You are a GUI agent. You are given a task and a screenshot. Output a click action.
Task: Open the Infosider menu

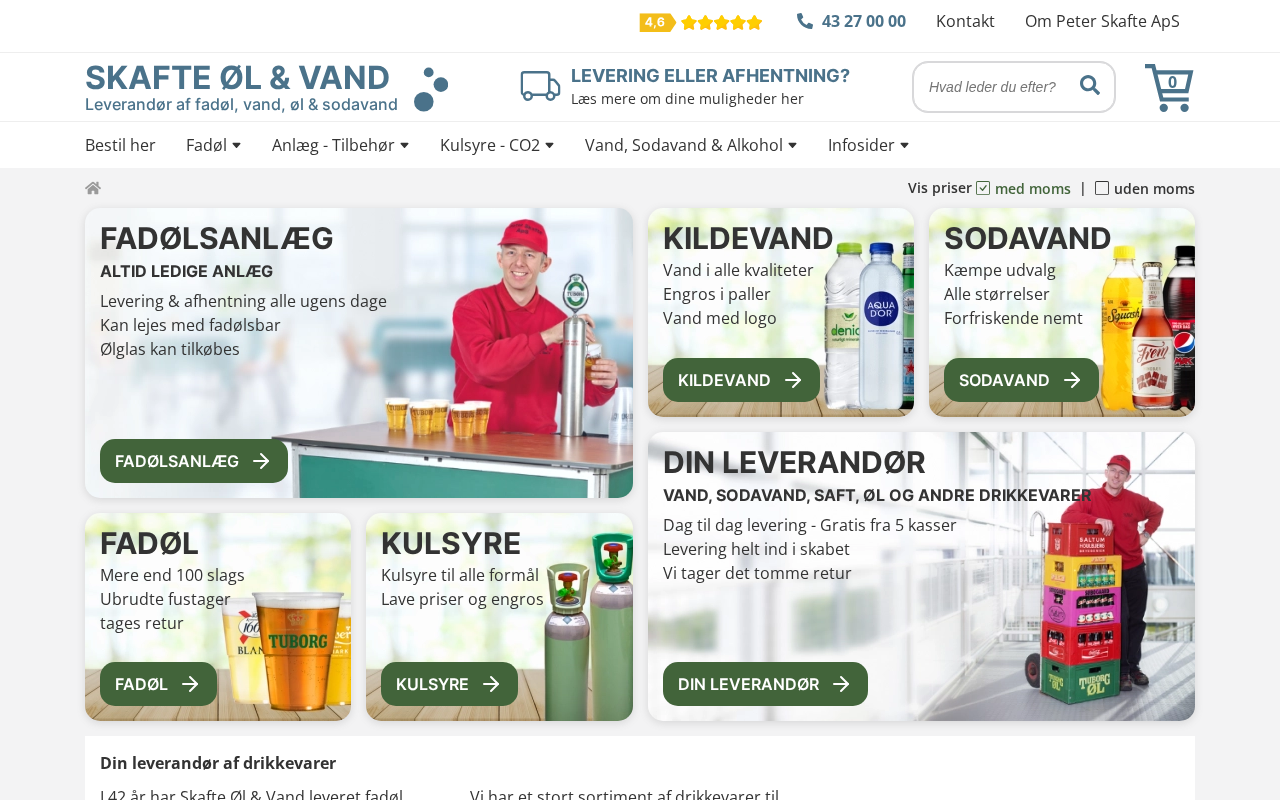(x=868, y=145)
